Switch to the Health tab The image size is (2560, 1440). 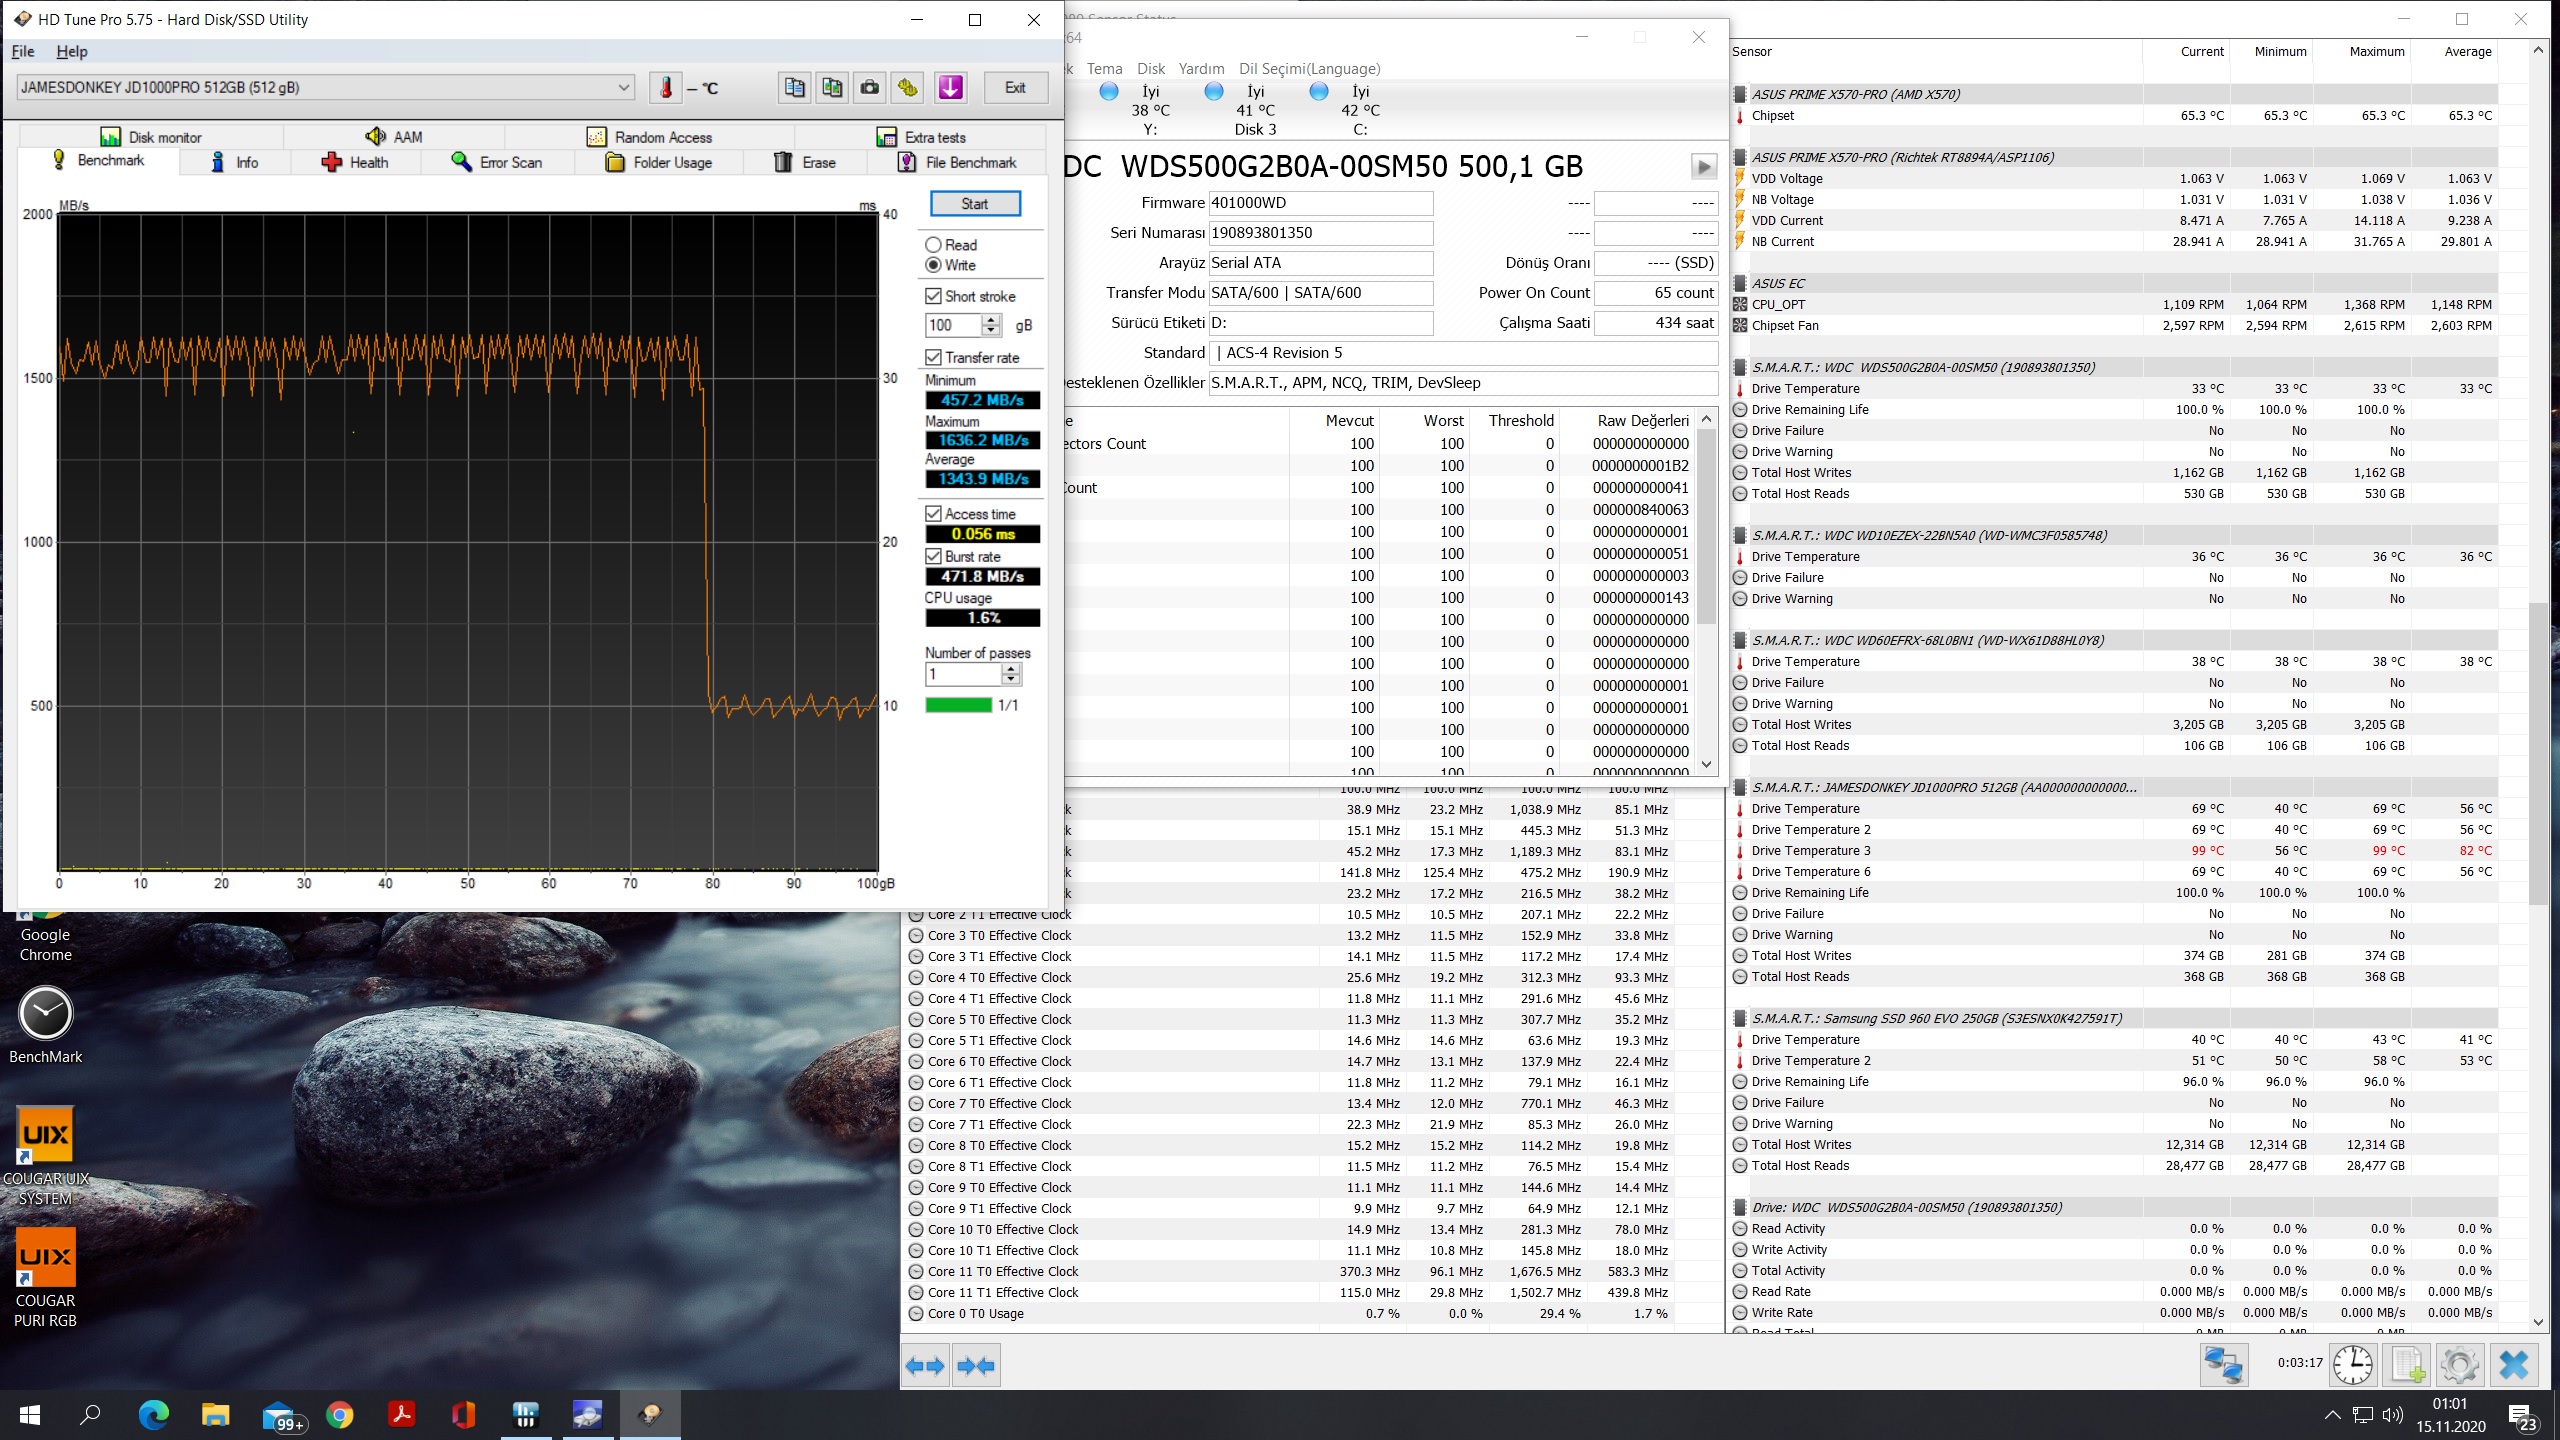coord(355,162)
